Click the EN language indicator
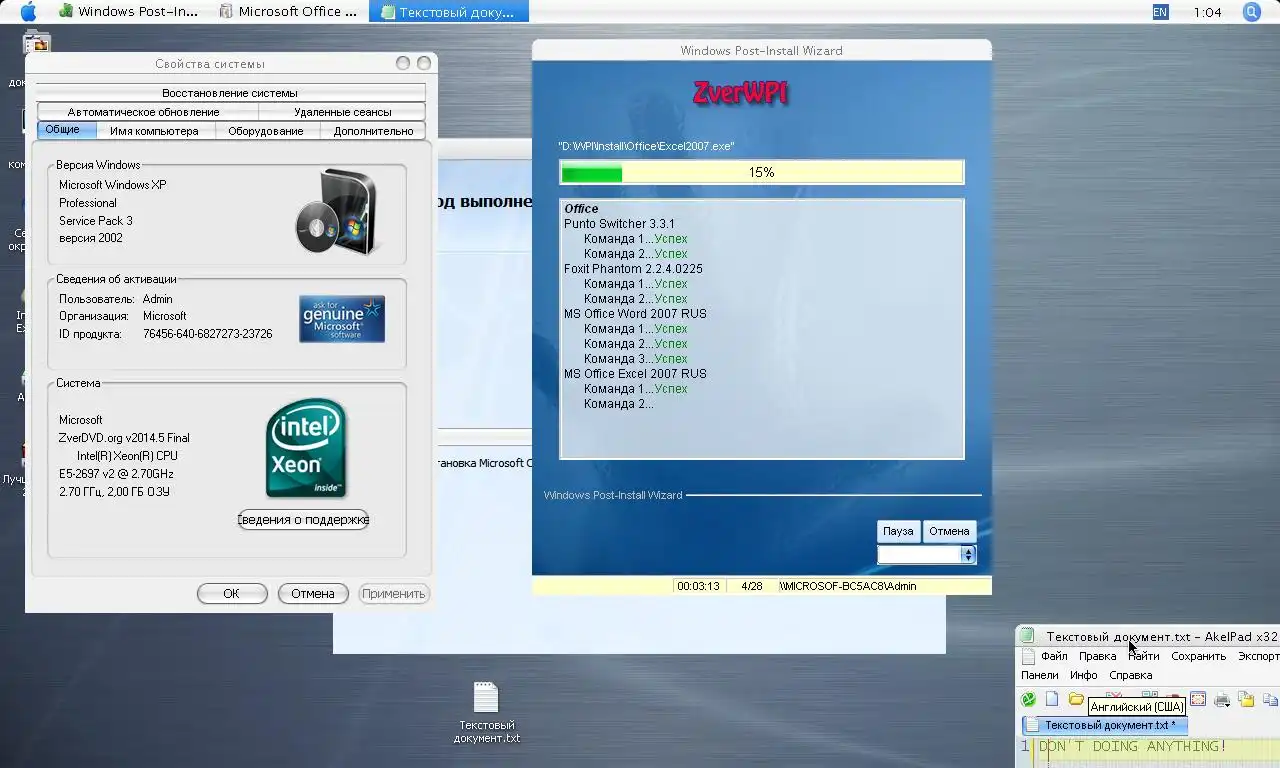Screen dimensions: 1280x768 pyautogui.click(x=1160, y=12)
